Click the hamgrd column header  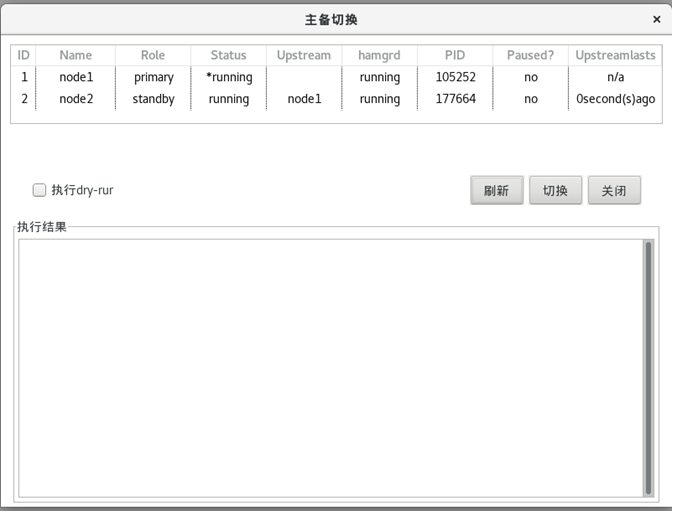[379, 55]
